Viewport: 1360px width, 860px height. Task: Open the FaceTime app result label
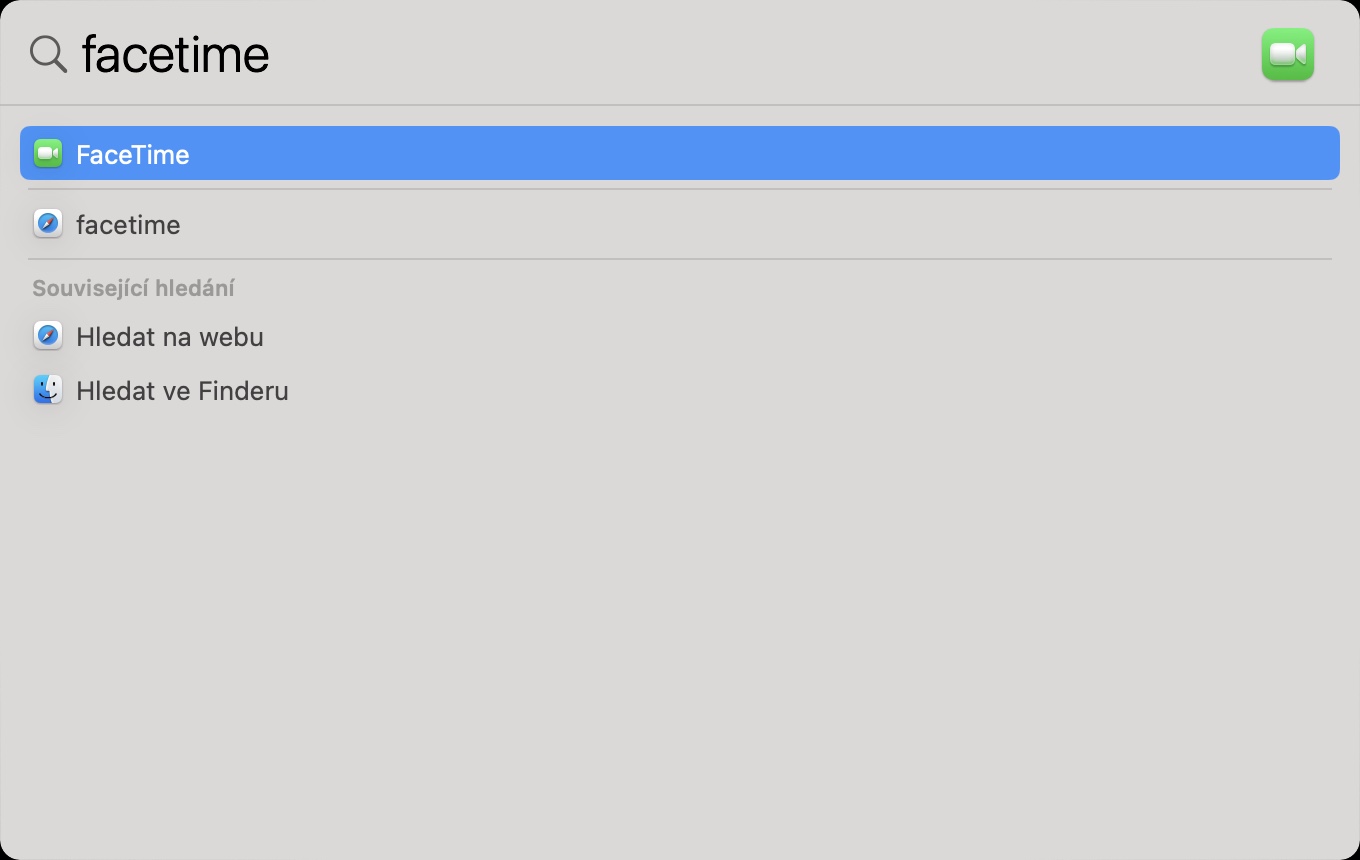[x=132, y=155]
